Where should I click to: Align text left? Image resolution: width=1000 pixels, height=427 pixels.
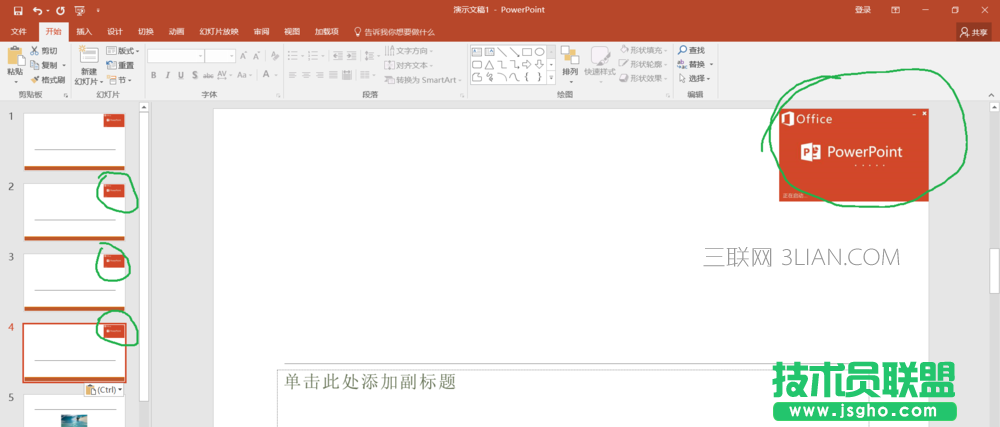(292, 75)
